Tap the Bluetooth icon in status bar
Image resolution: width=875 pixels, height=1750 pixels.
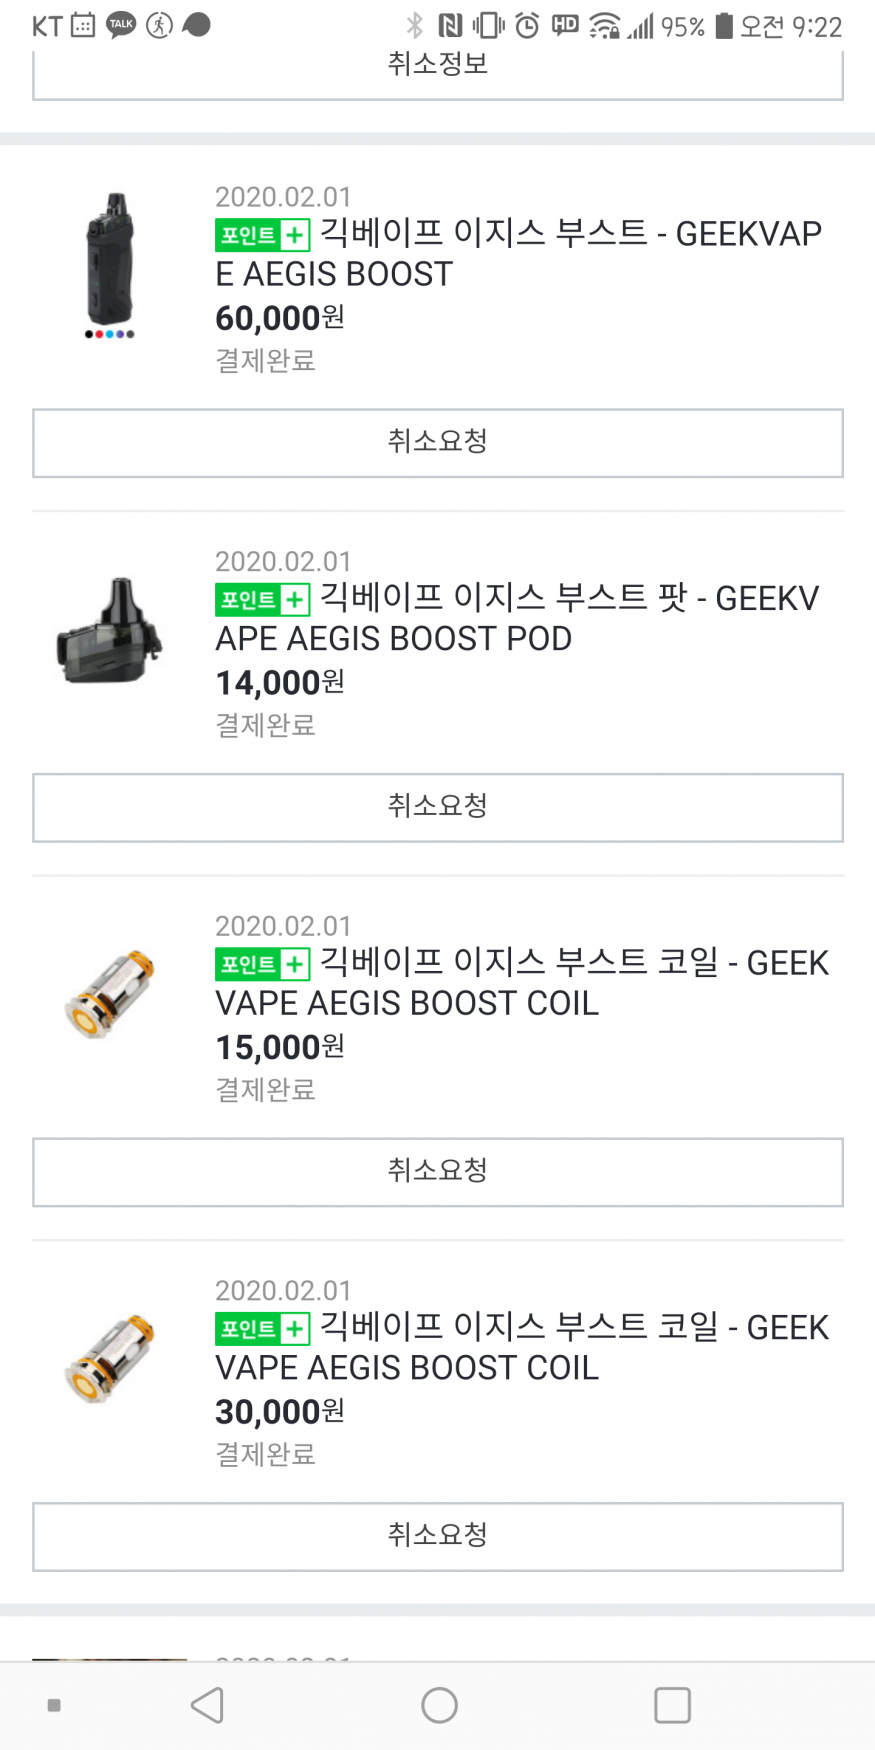[x=414, y=25]
